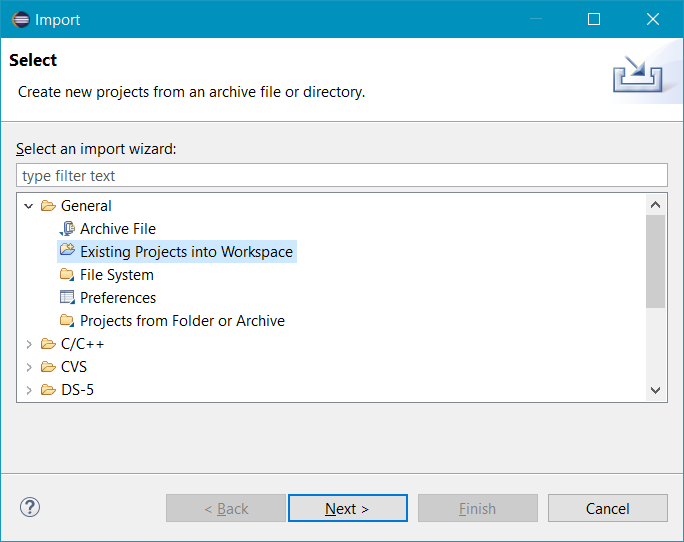The width and height of the screenshot is (684, 542).
Task: Click the Eclipse logo in title bar
Action: coord(21,20)
